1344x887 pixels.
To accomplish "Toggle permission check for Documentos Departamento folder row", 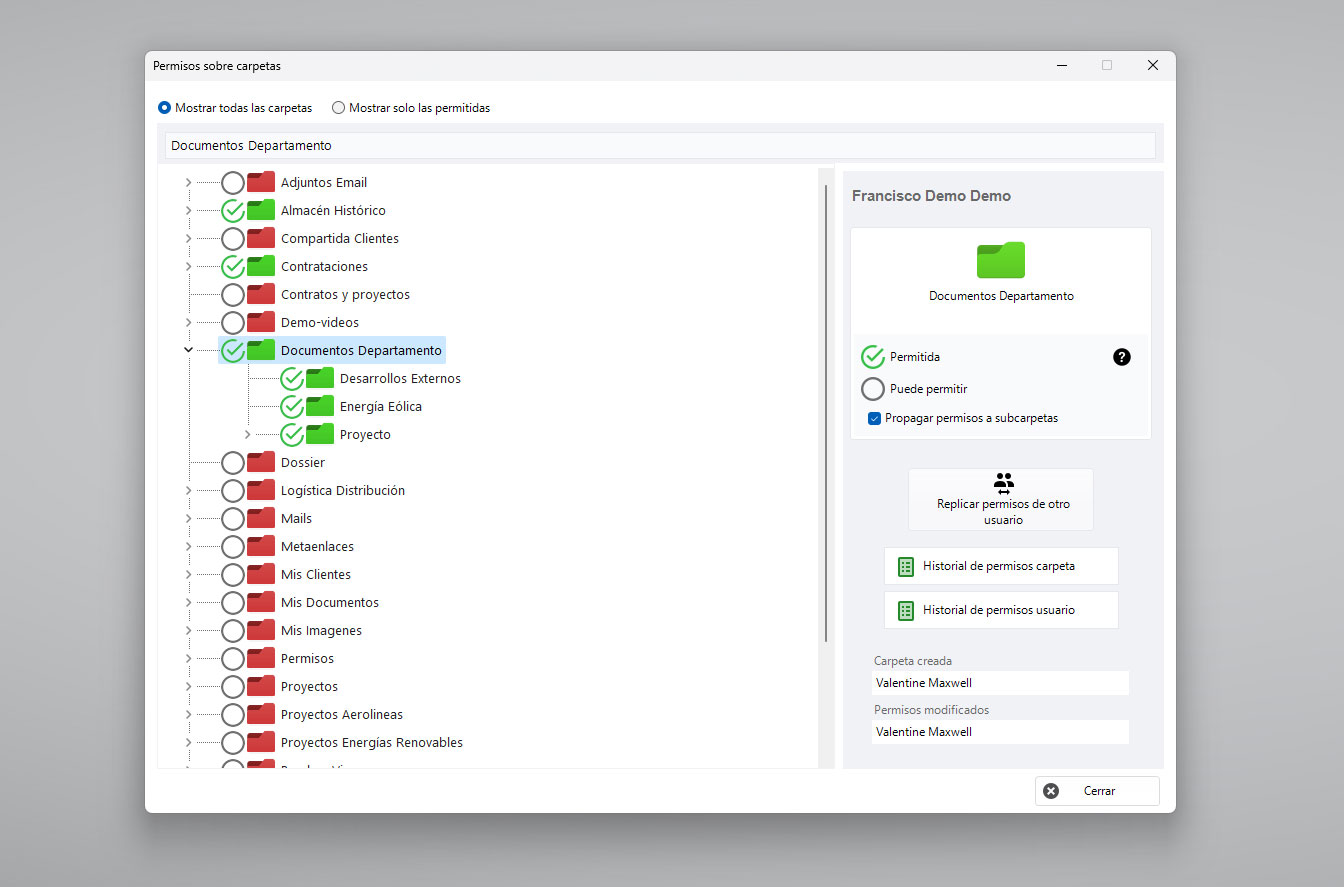I will click(233, 351).
